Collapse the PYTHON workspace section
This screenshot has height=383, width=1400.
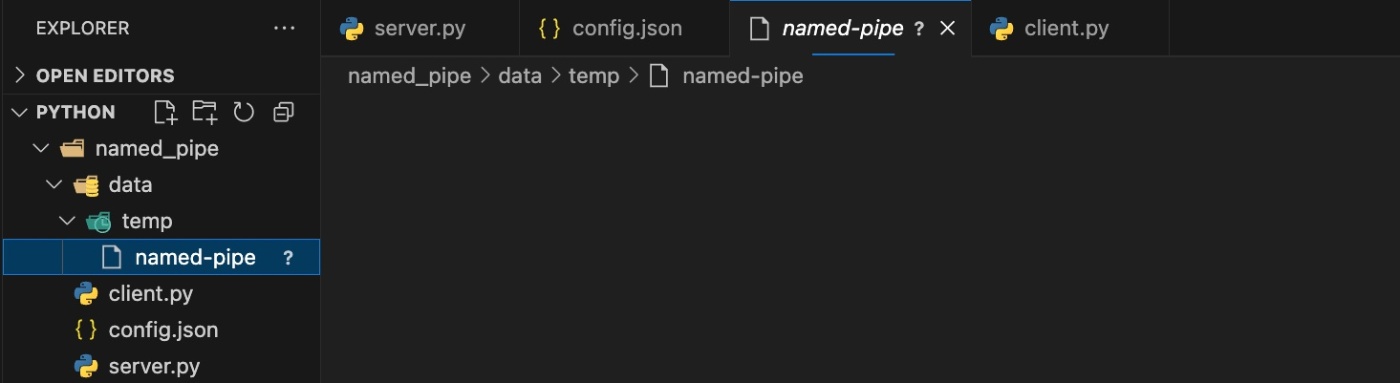click(x=19, y=112)
